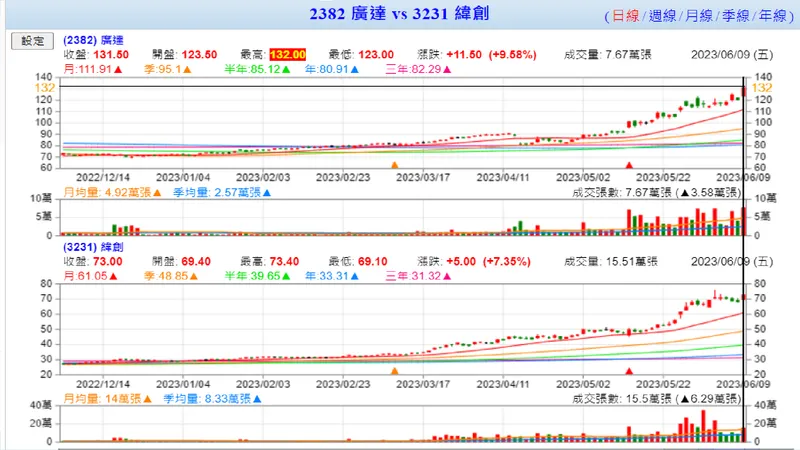The width and height of the screenshot is (800, 450).
Task: Click 廣達 half-year average 半年:85.12
Action: click(x=258, y=69)
